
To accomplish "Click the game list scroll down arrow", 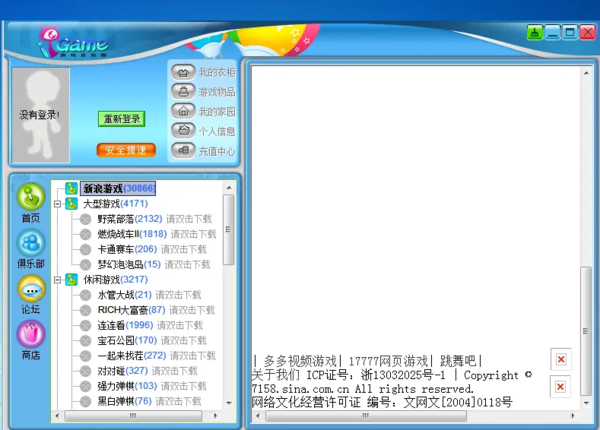I will point(229,402).
